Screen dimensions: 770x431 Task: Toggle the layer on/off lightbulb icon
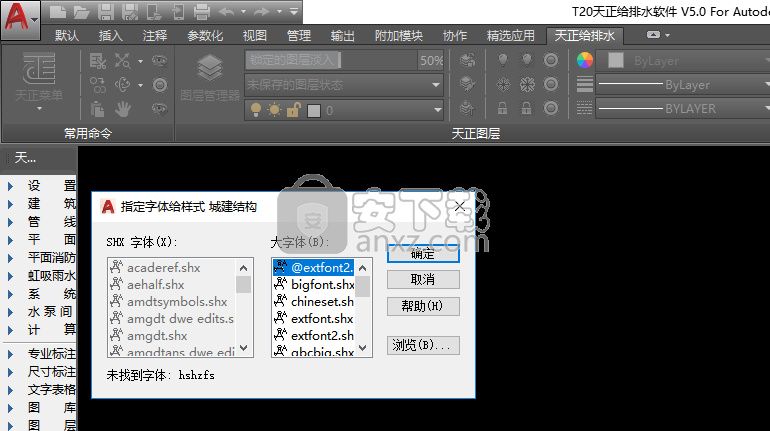(x=256, y=110)
